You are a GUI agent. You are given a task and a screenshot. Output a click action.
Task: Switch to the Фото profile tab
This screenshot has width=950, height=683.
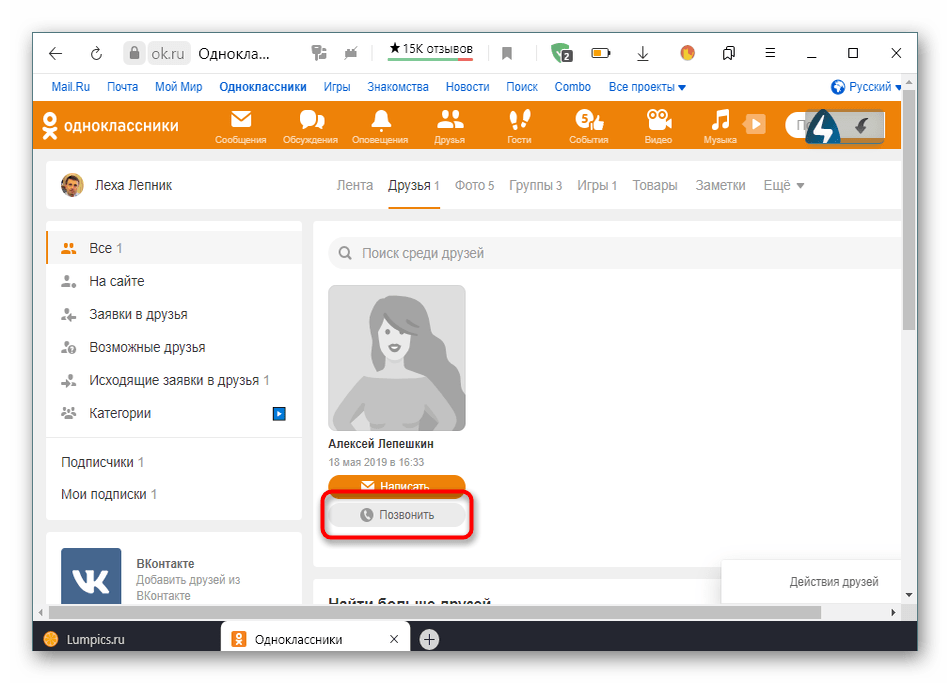[474, 185]
